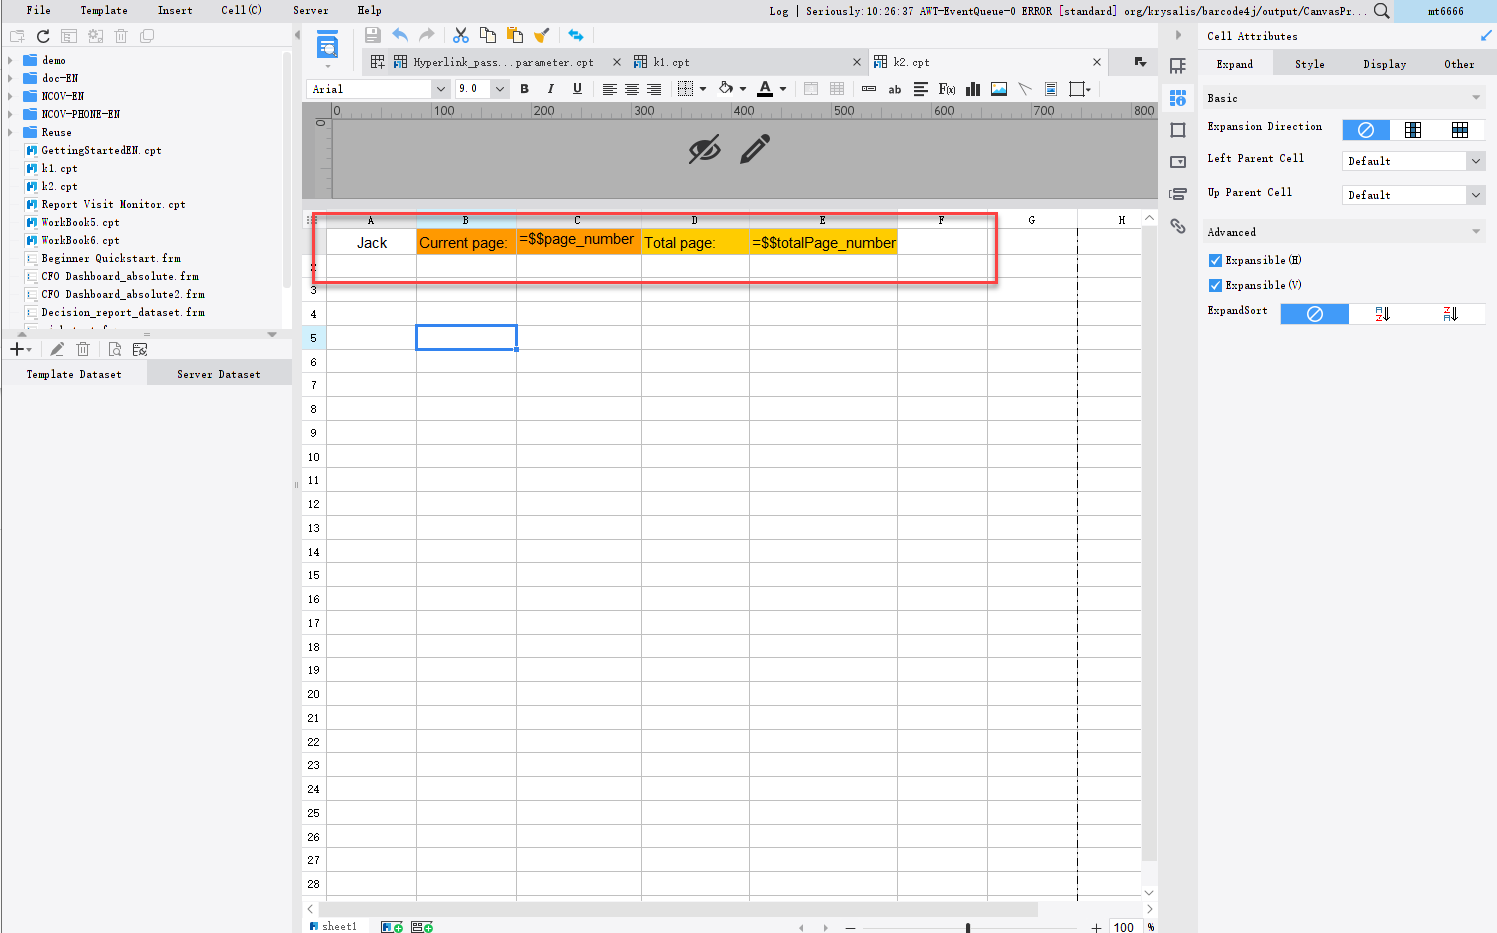This screenshot has height=933, width=1497.
Task: Insert a chart using the toolbar icon
Action: (x=972, y=89)
